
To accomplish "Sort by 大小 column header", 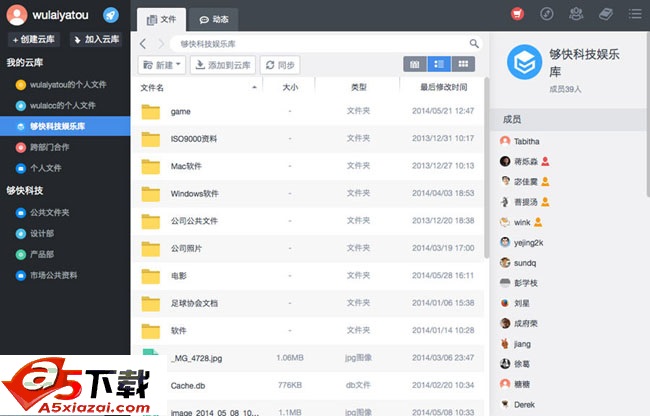I will (290, 87).
